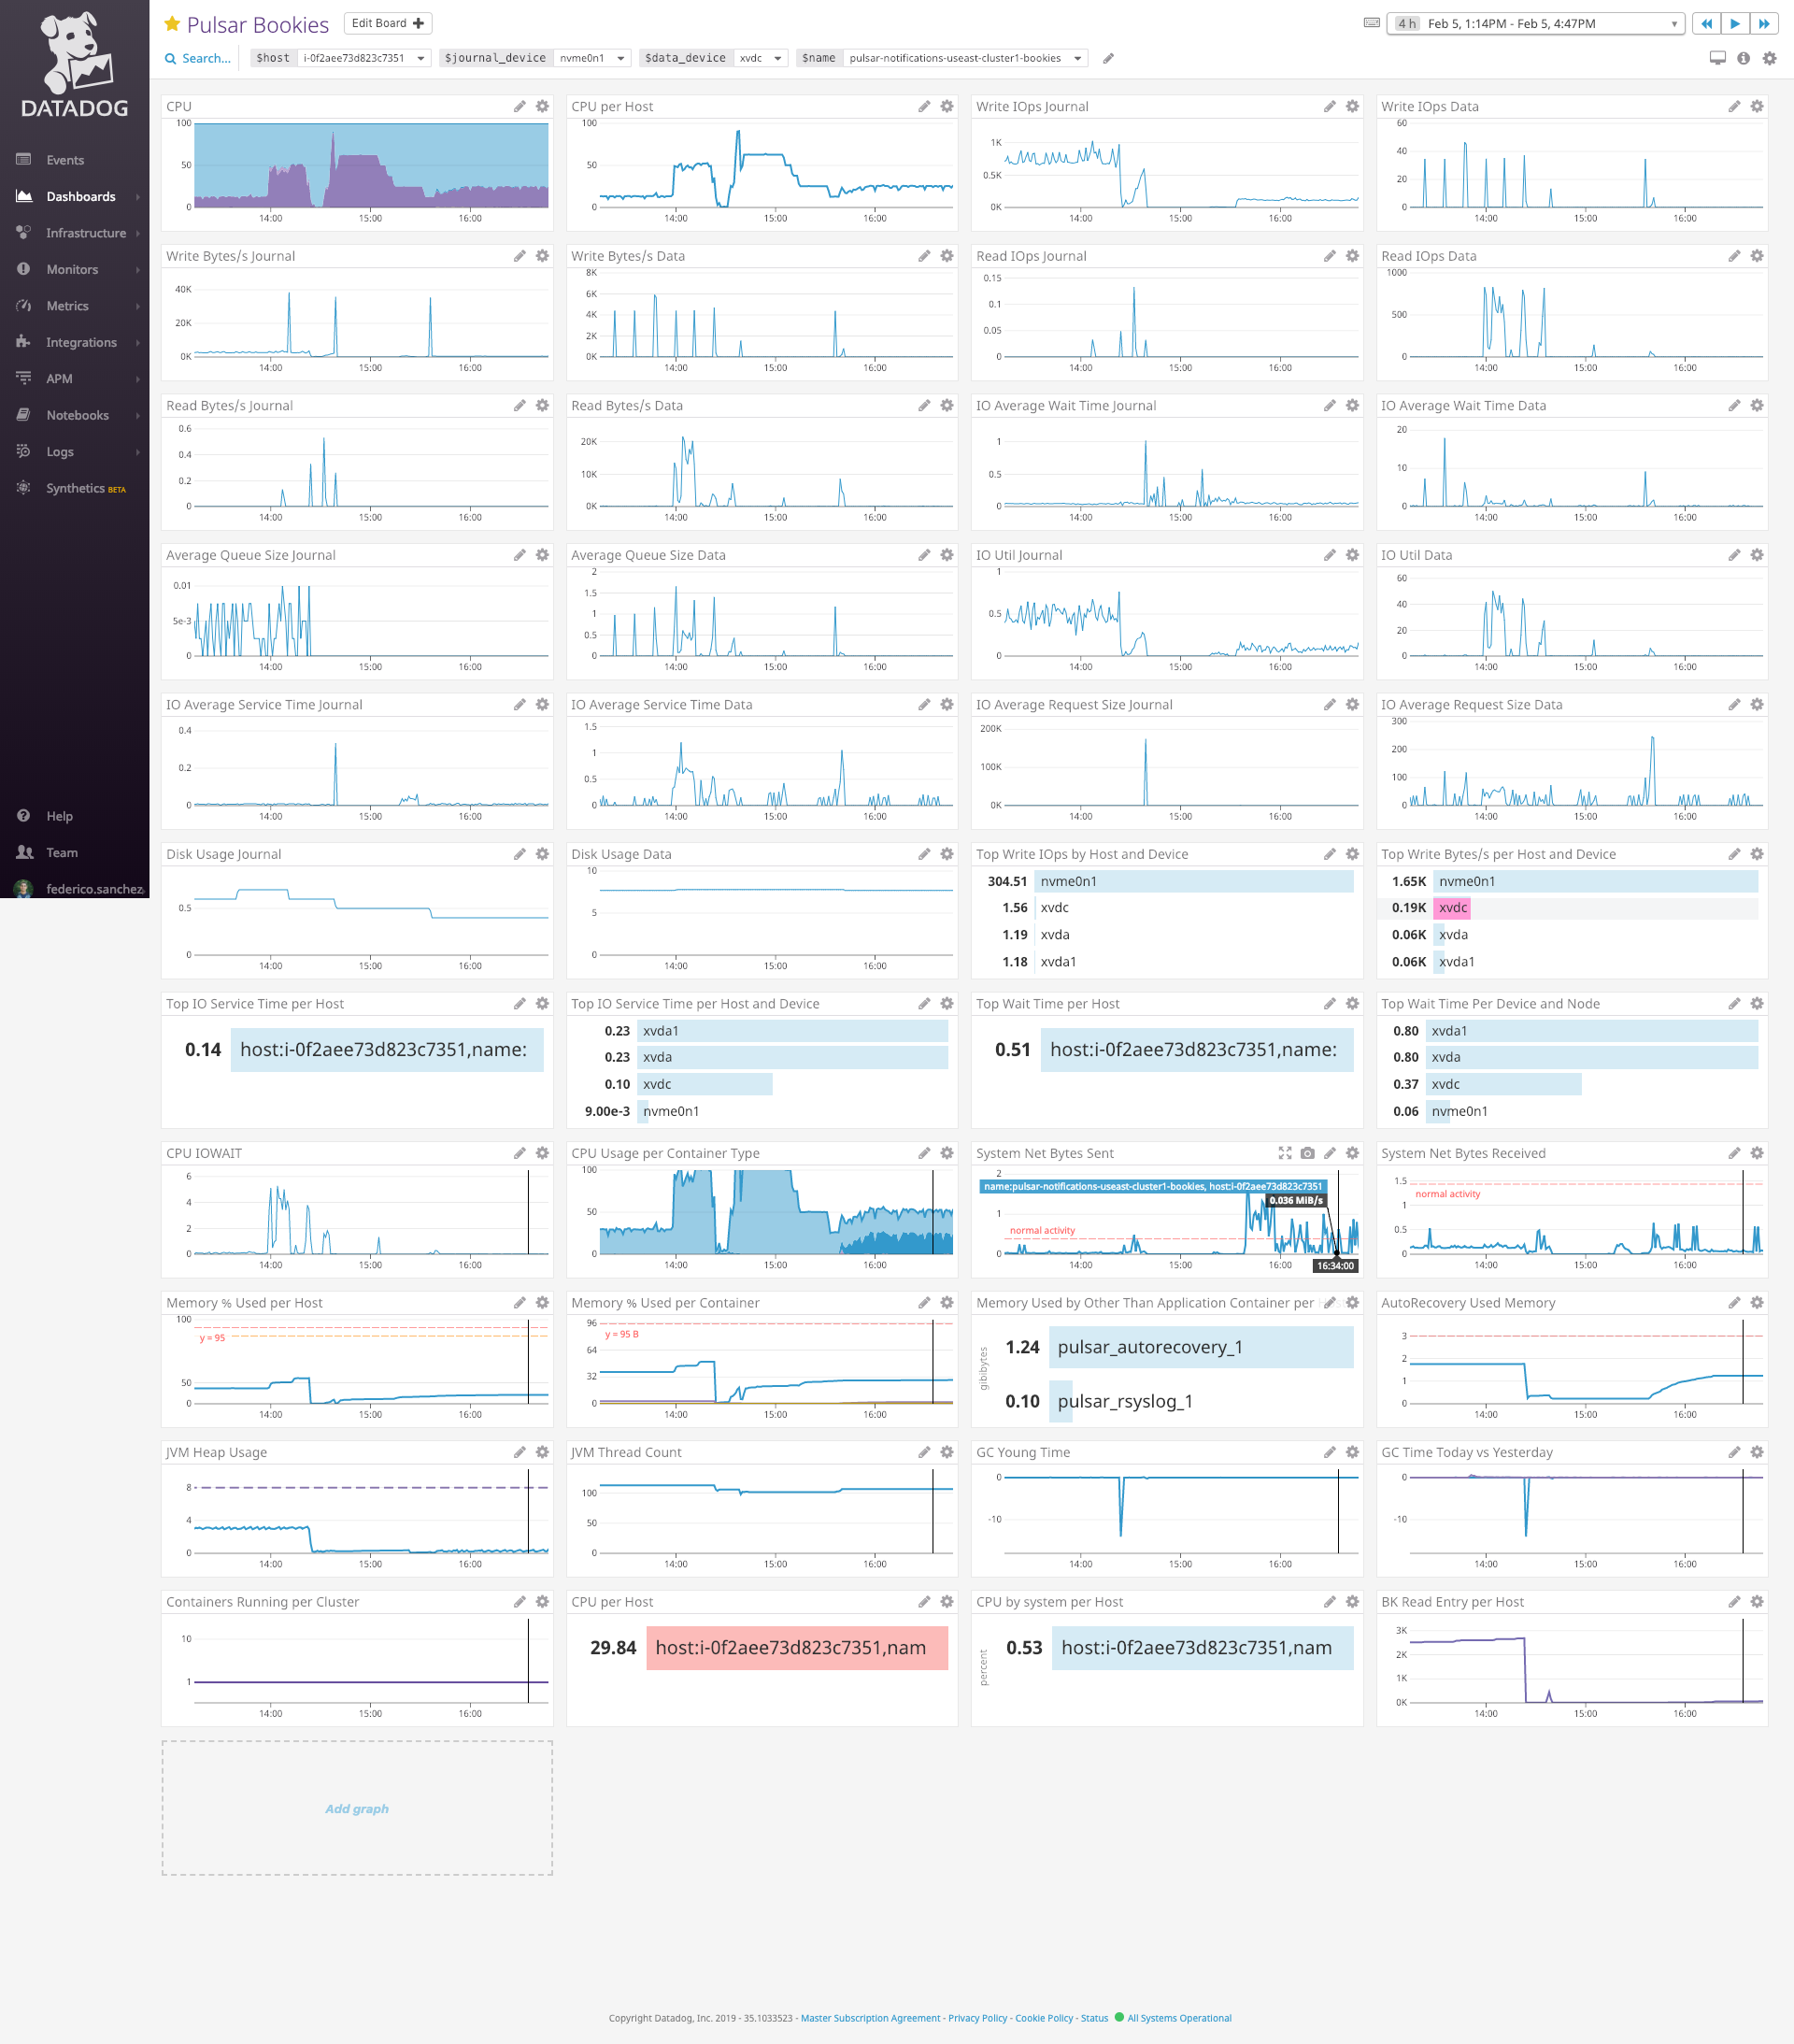The image size is (1794, 2044).
Task: Expand Infrastructure submenu arrow
Action: click(x=138, y=233)
